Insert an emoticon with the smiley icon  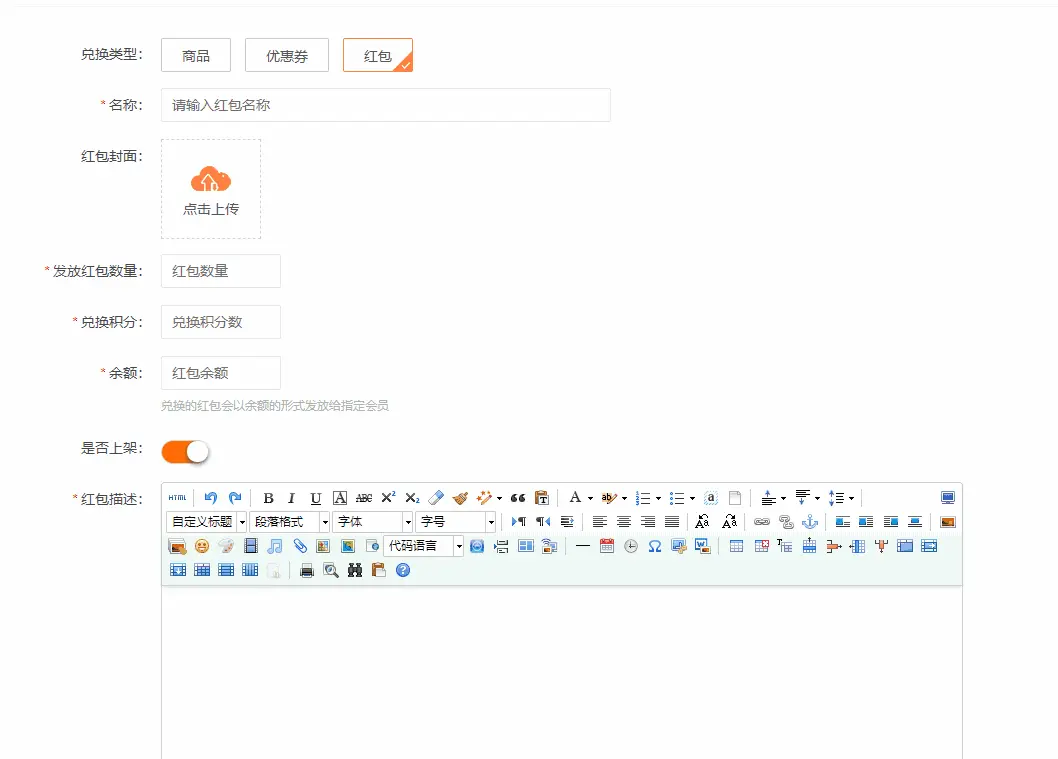tap(202, 546)
